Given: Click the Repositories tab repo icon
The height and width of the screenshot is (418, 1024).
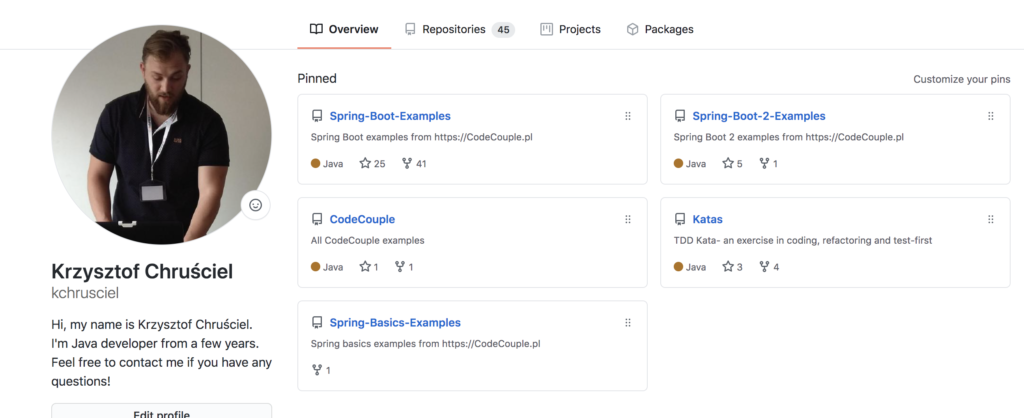Looking at the screenshot, I should 410,29.
